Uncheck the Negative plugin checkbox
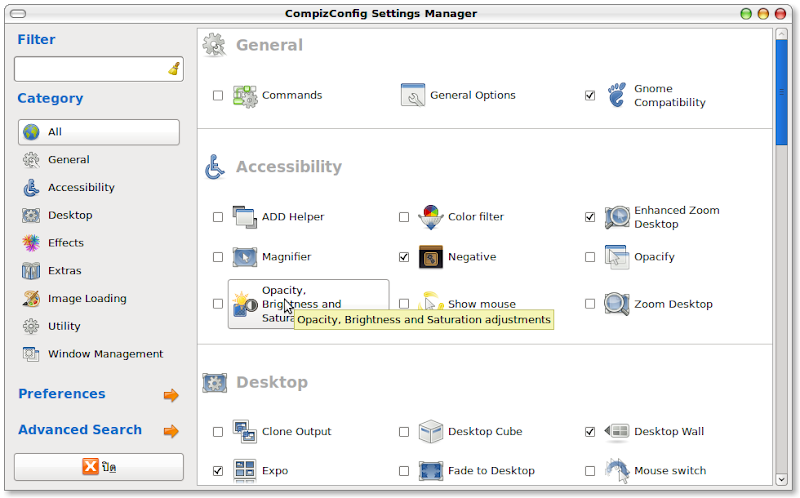 (x=404, y=257)
